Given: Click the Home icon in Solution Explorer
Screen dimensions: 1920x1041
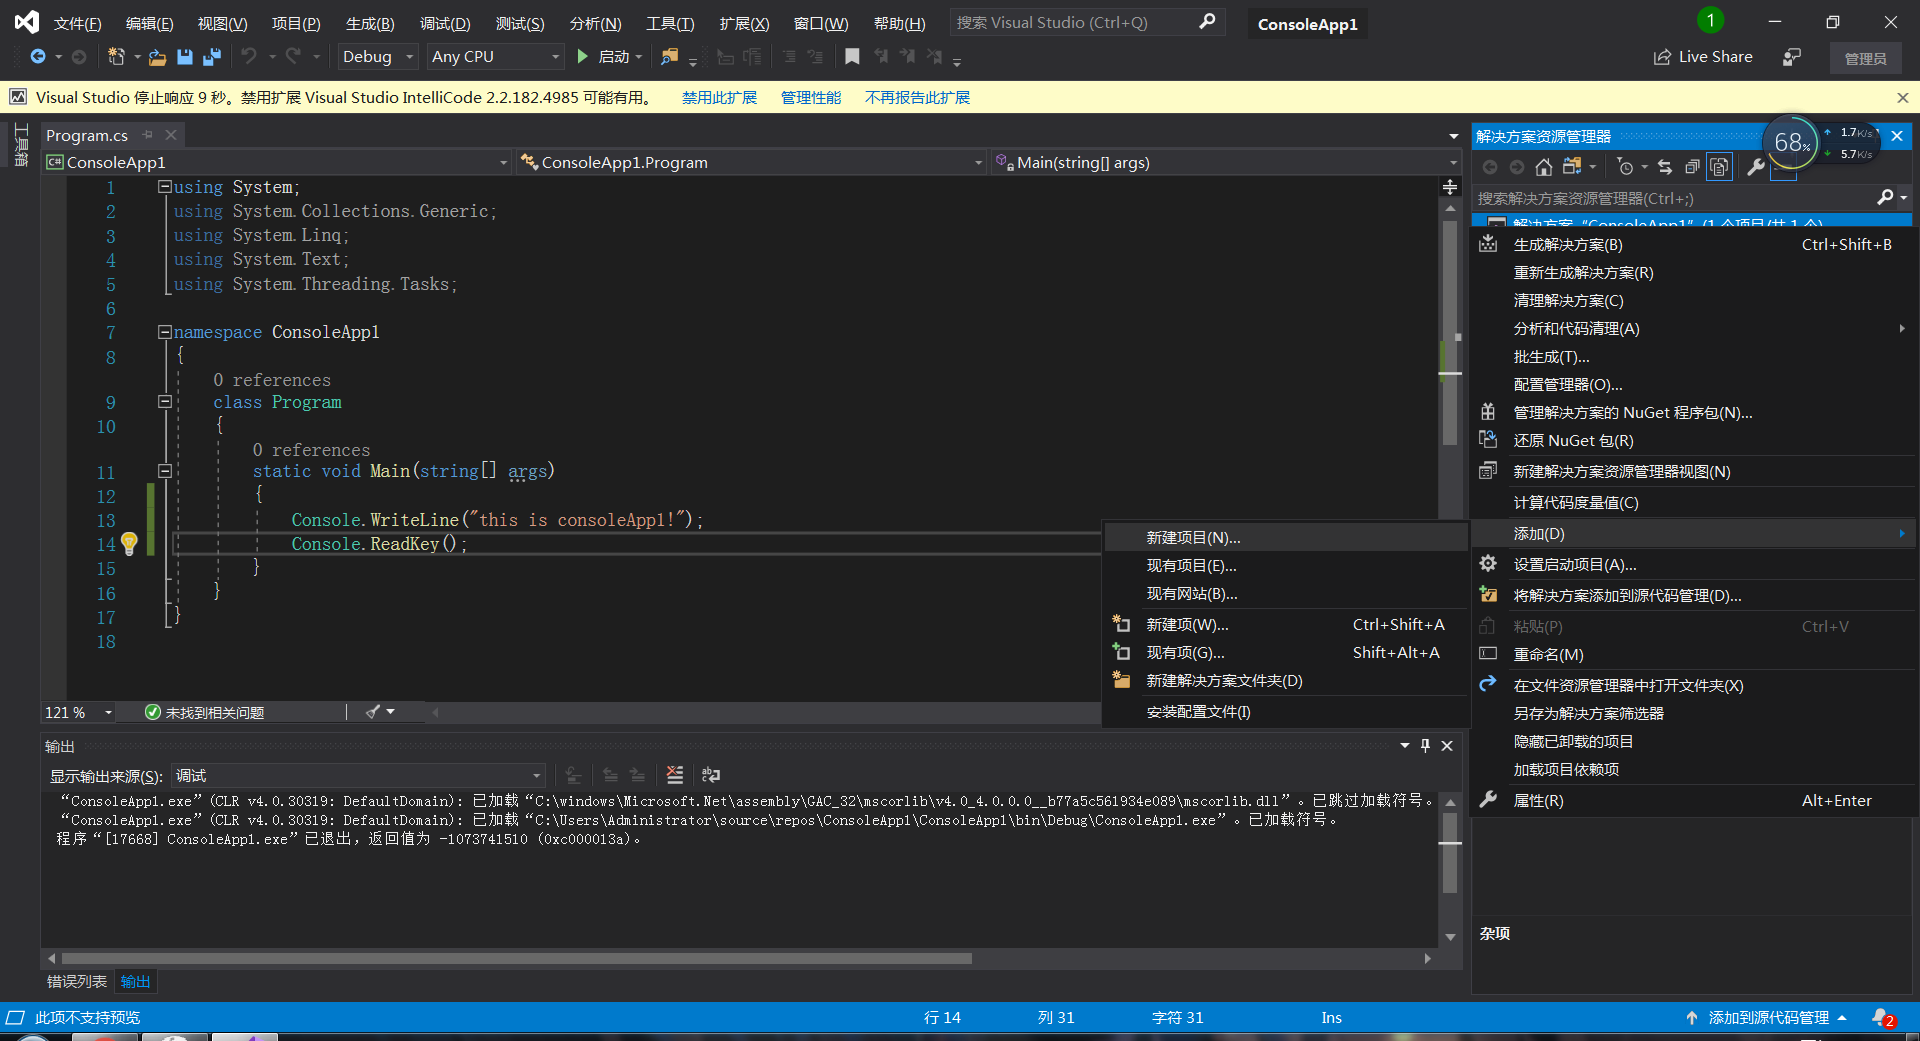Looking at the screenshot, I should point(1544,167).
